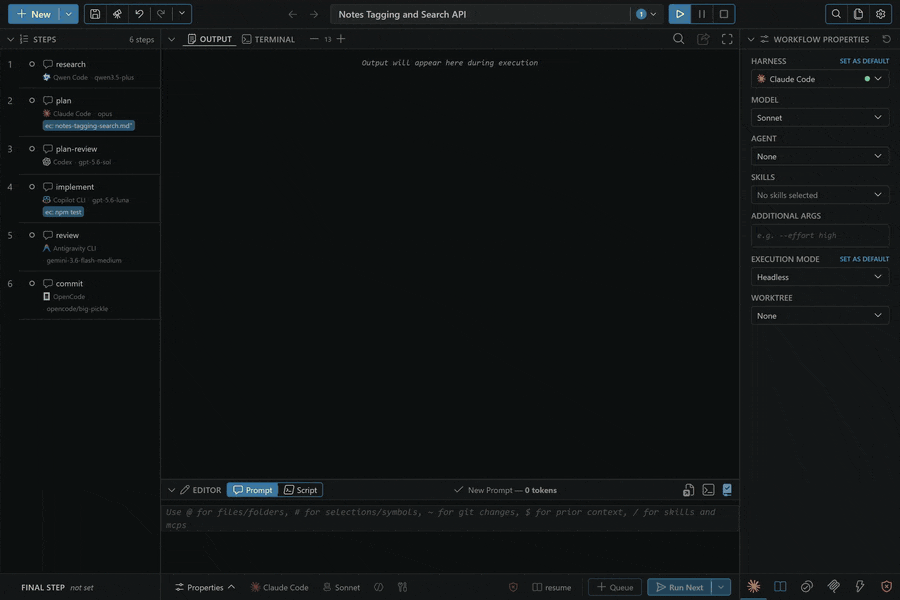Toggle status circle on commit step

[x=32, y=283]
